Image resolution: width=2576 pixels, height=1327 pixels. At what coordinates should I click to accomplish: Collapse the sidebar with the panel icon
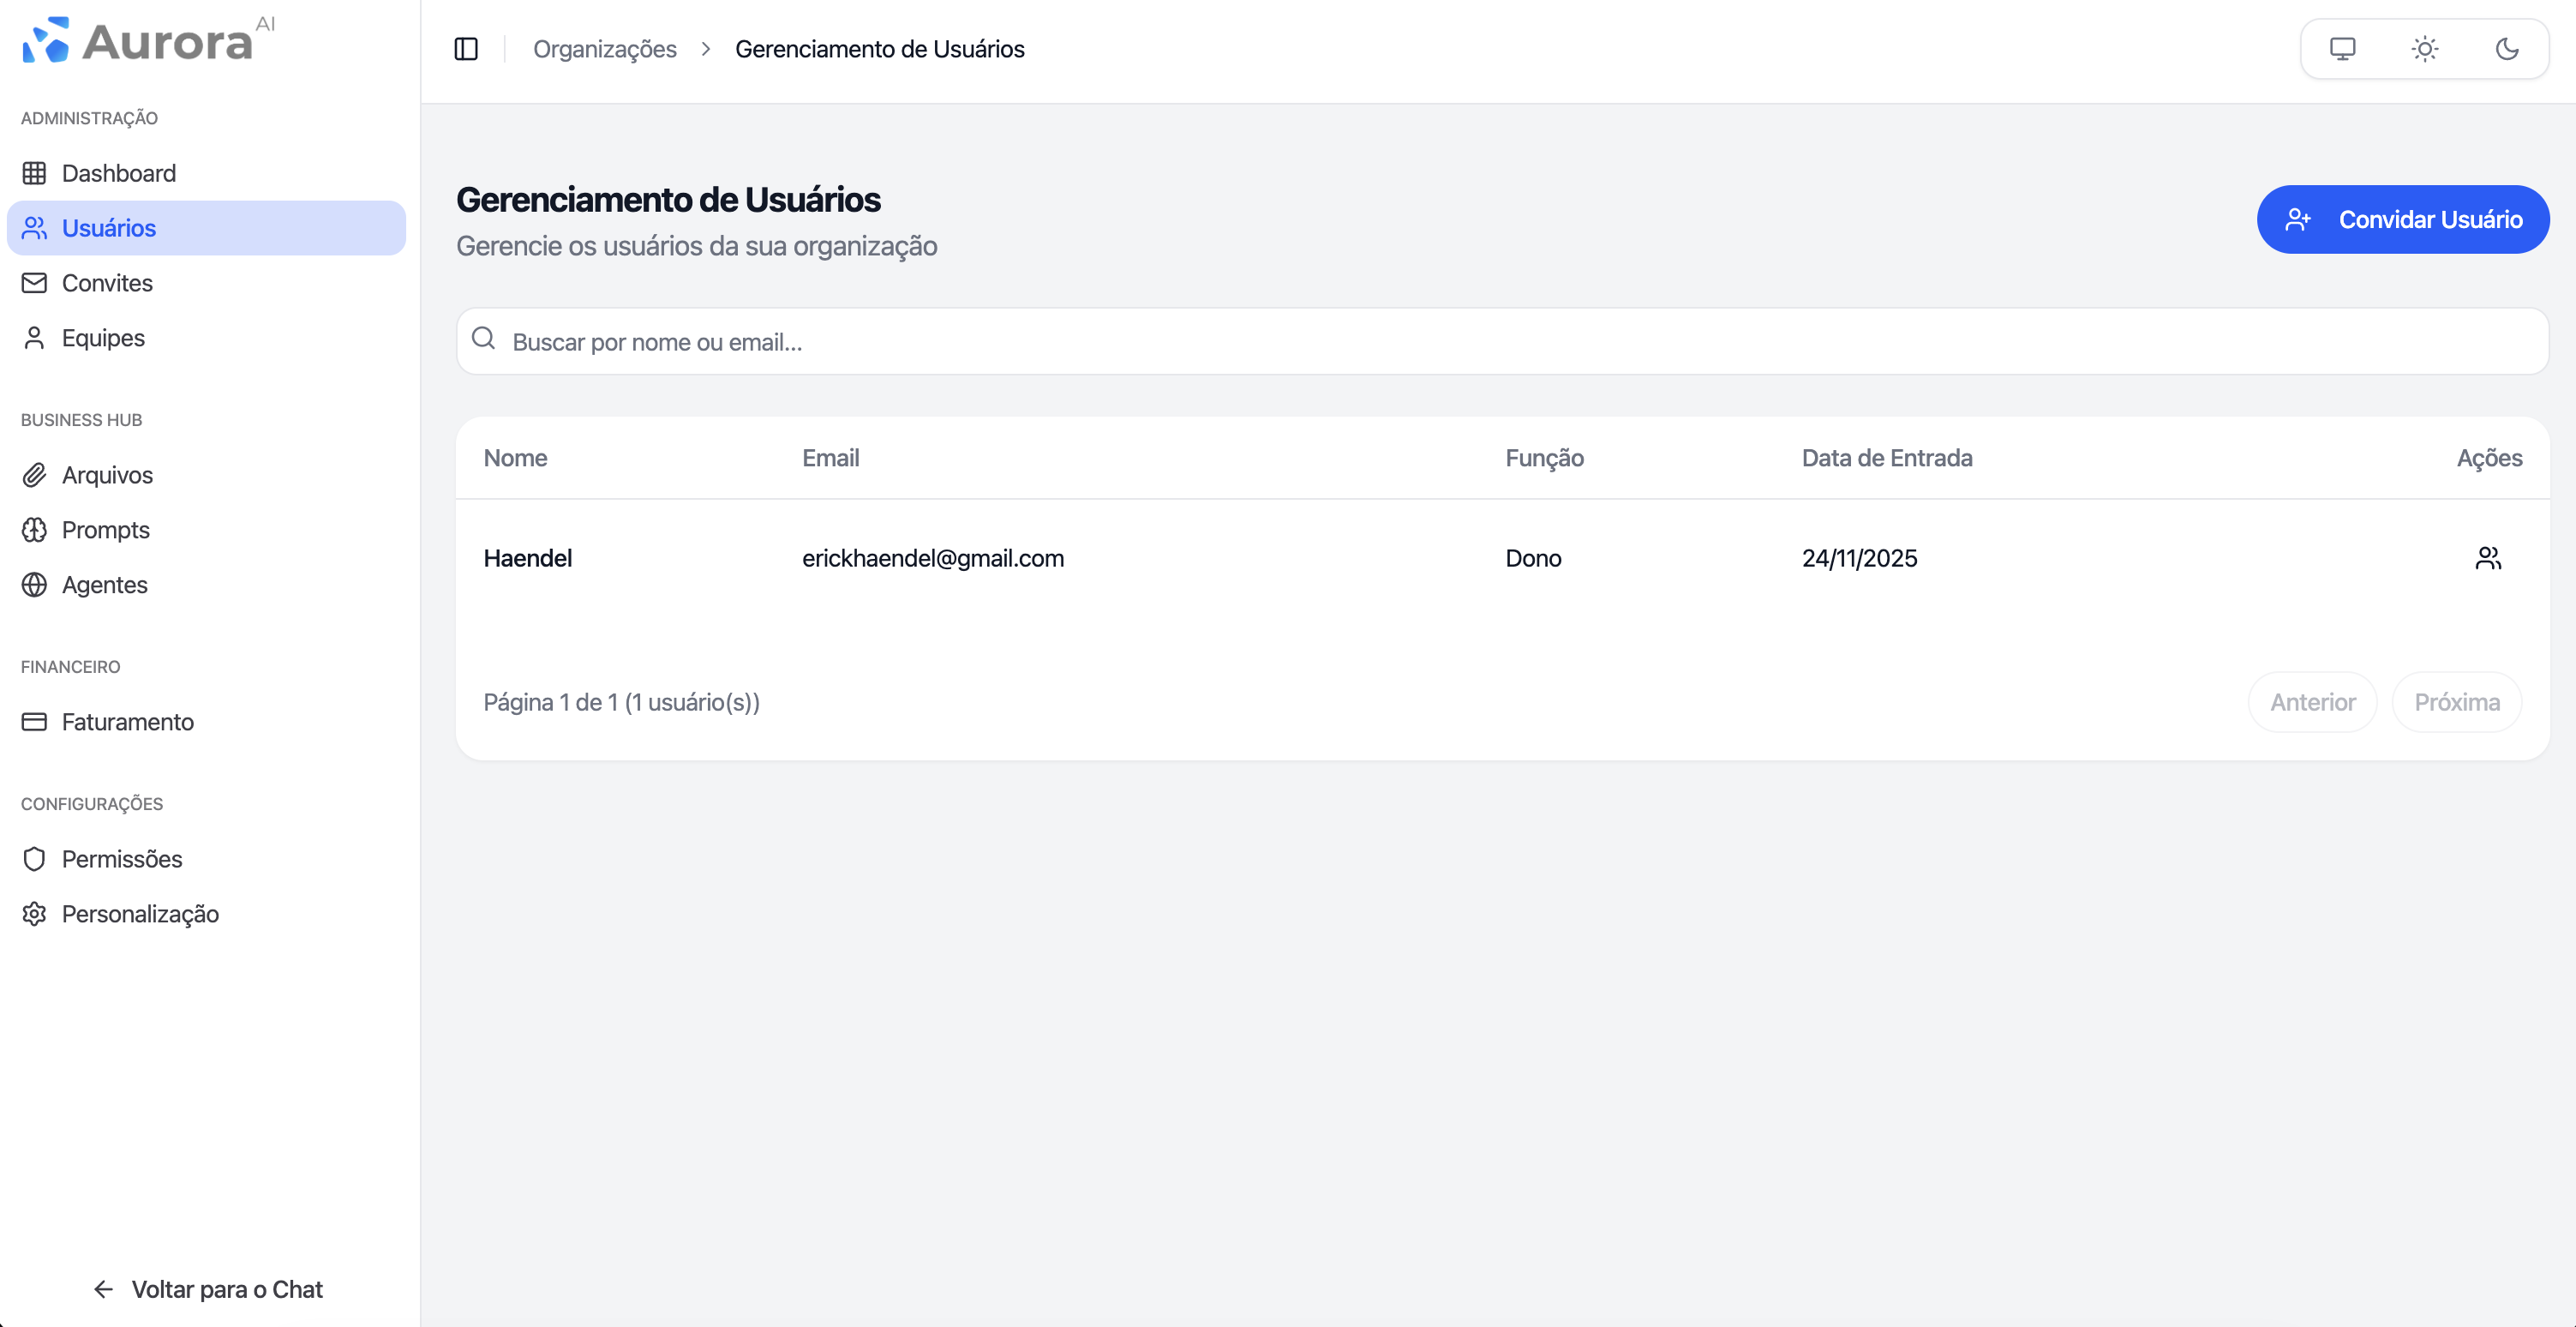466,48
